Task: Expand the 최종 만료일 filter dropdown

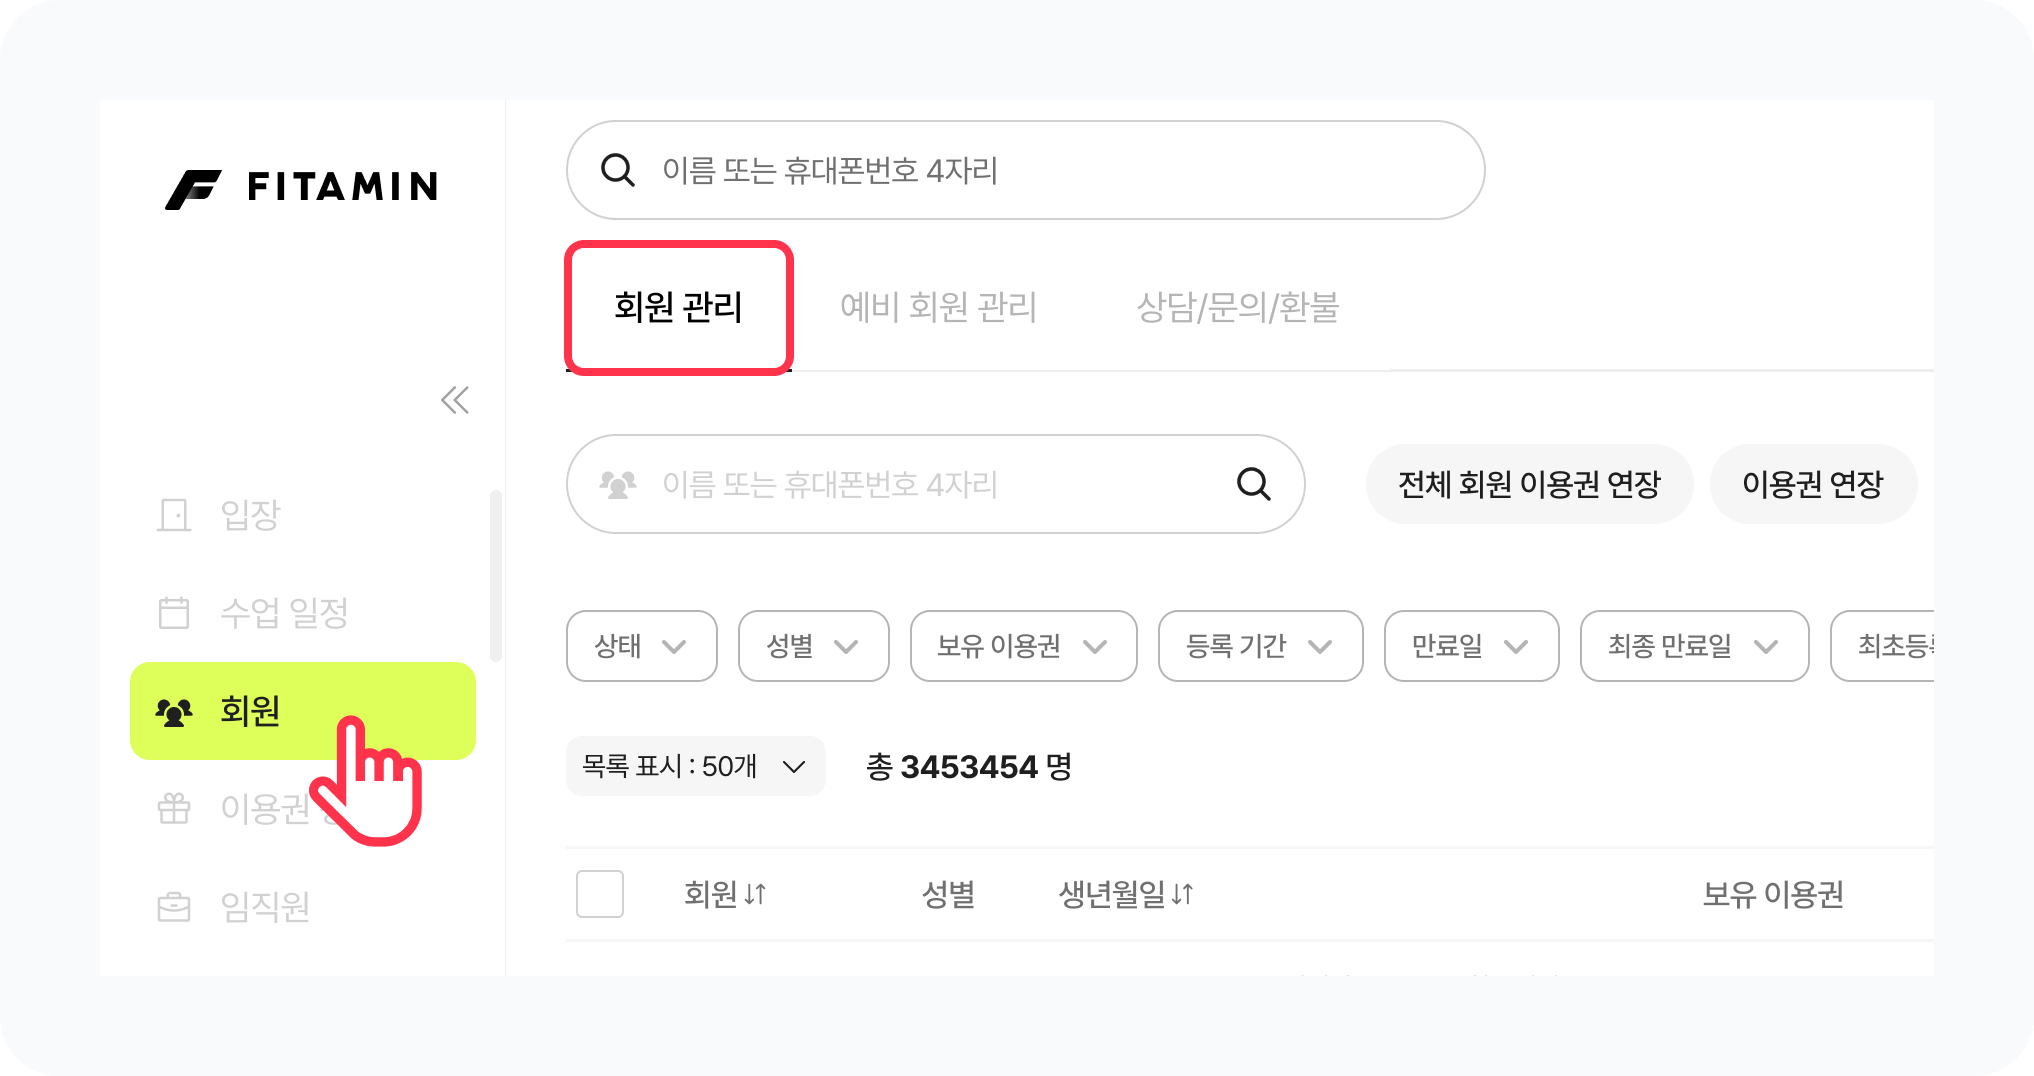Action: (1693, 646)
